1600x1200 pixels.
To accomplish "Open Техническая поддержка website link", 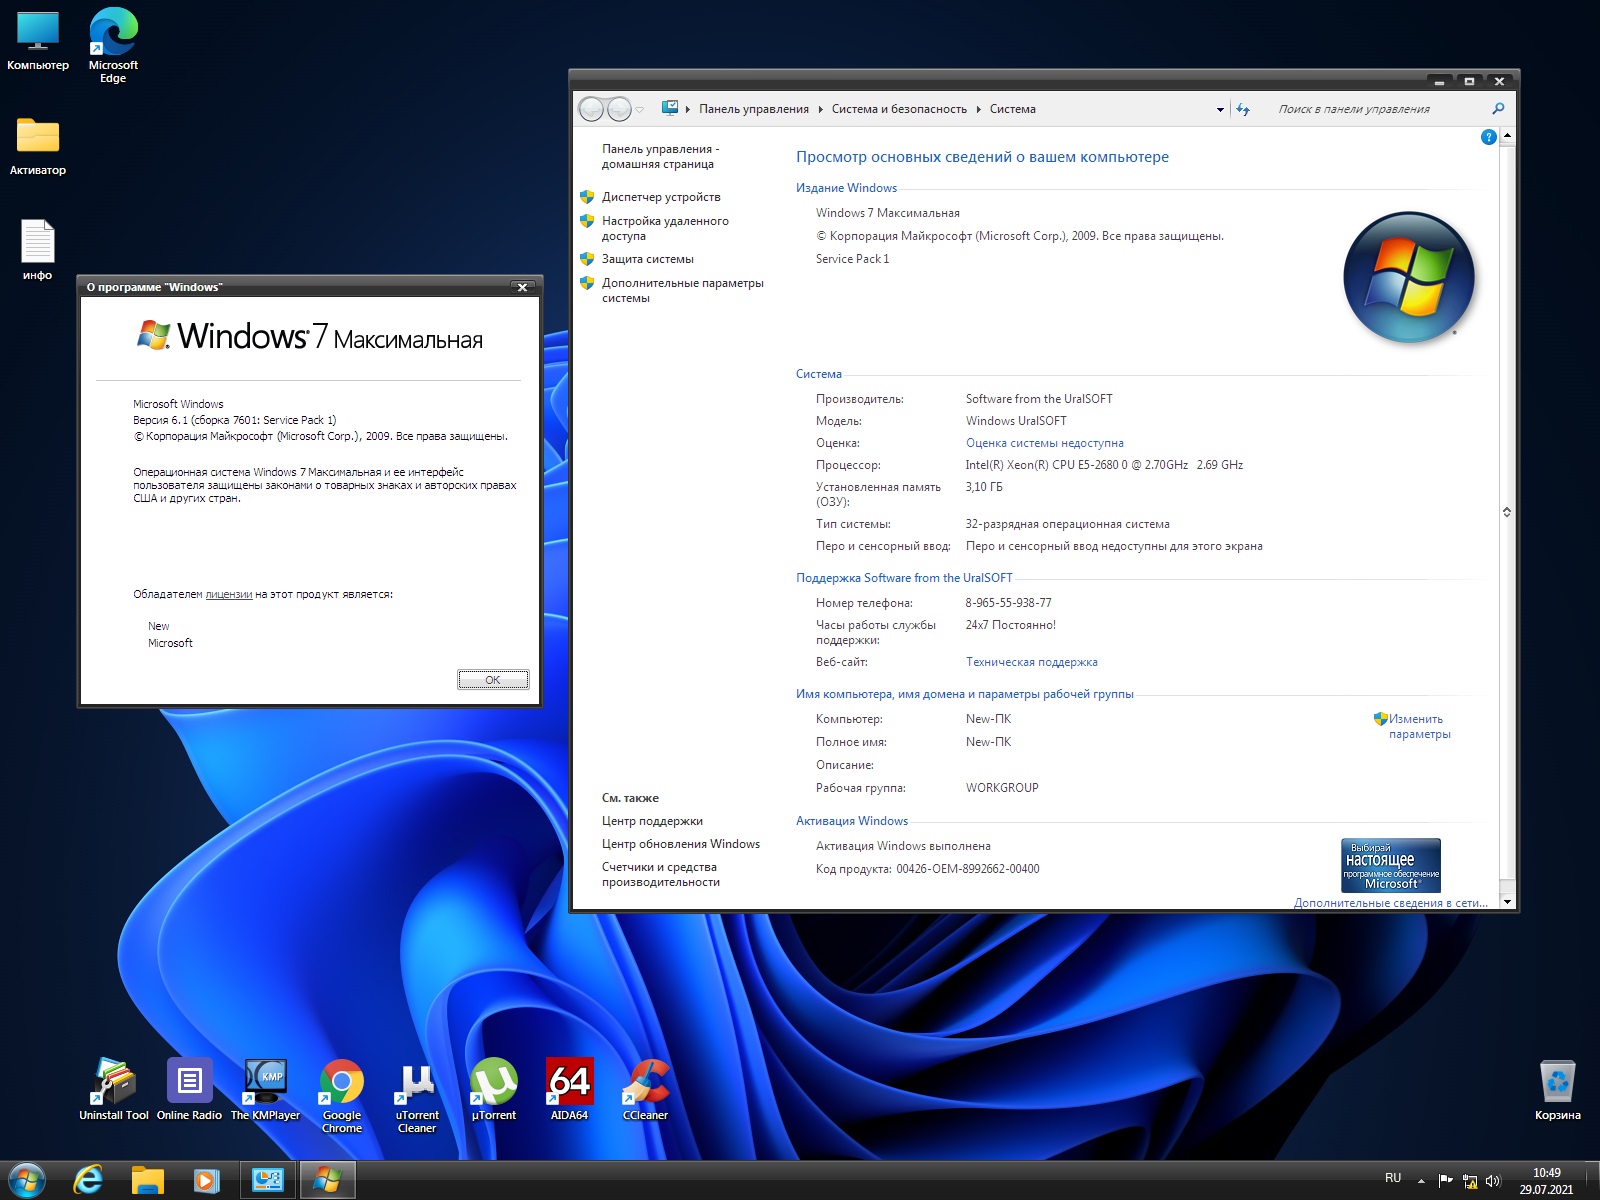I will (x=1032, y=662).
